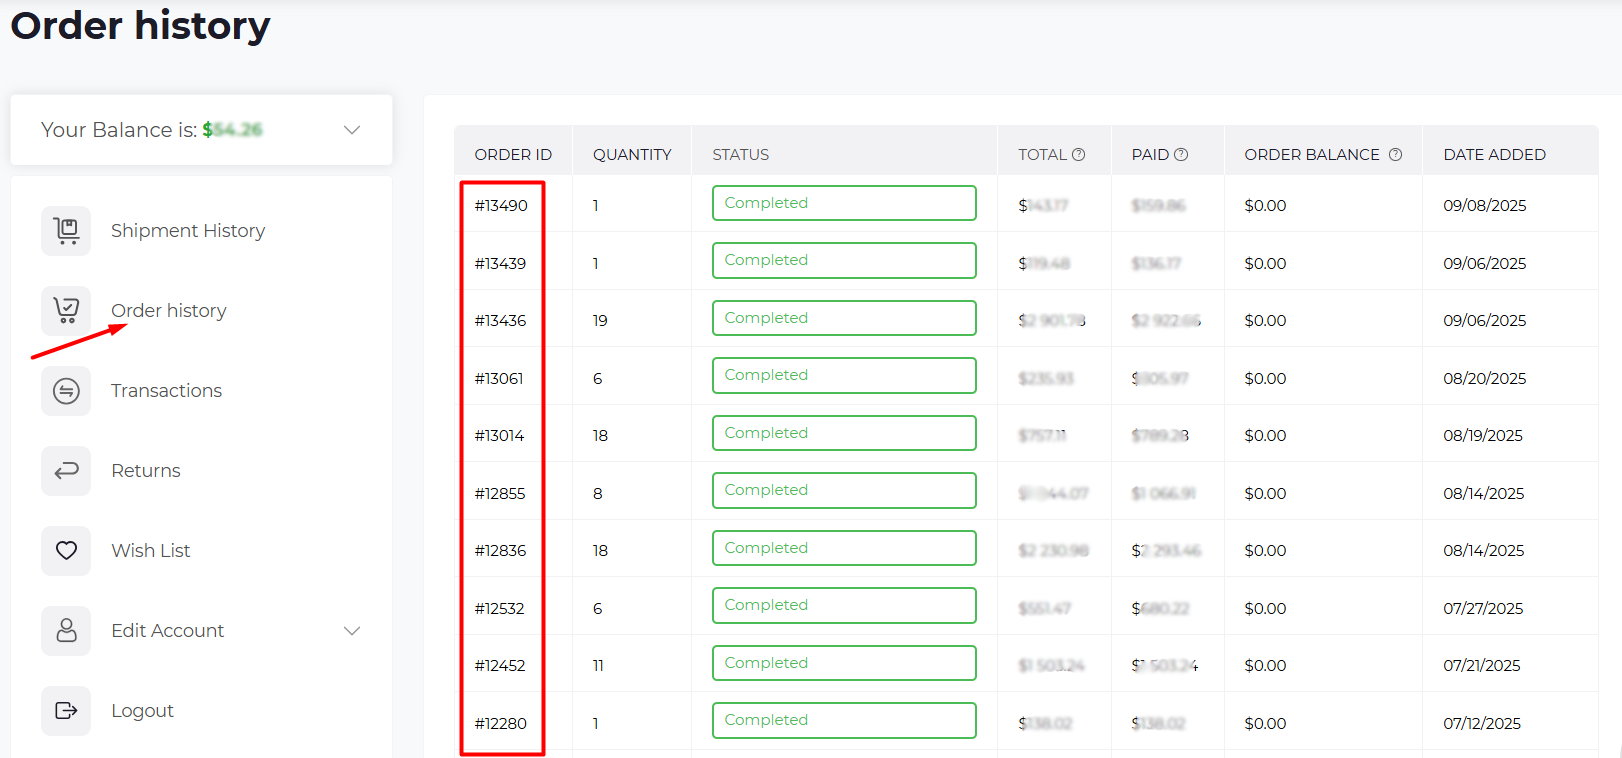This screenshot has height=758, width=1622.
Task: Click Completed status of order #12836
Action: pos(844,548)
